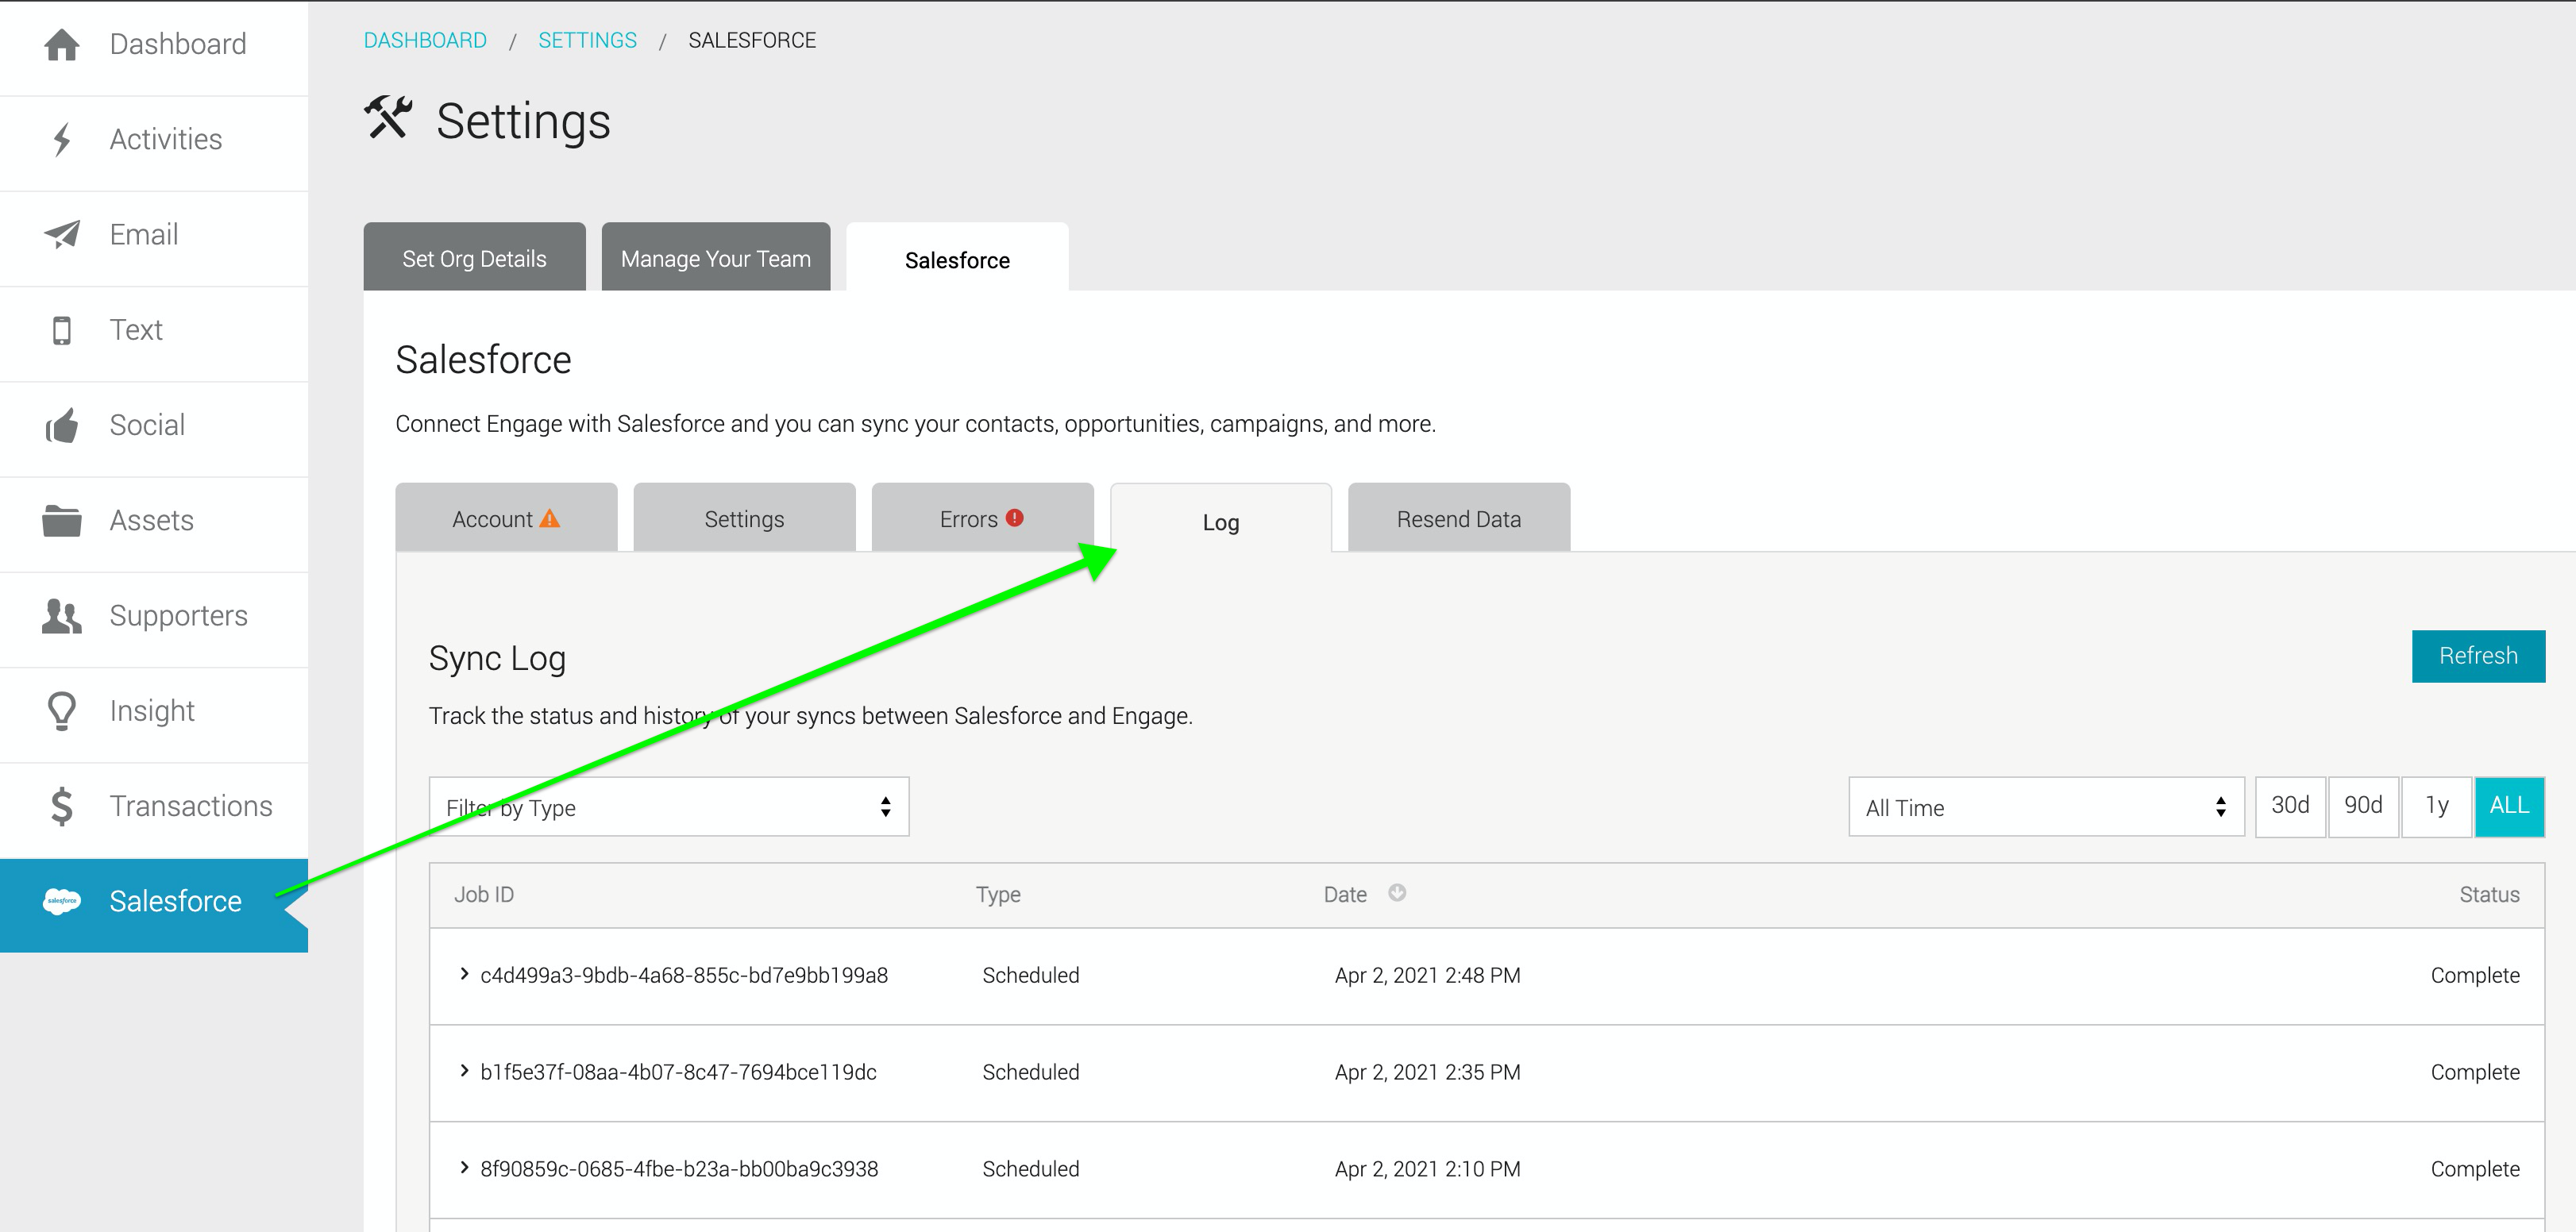
Task: Open Dashboard in the sidebar
Action: click(154, 48)
